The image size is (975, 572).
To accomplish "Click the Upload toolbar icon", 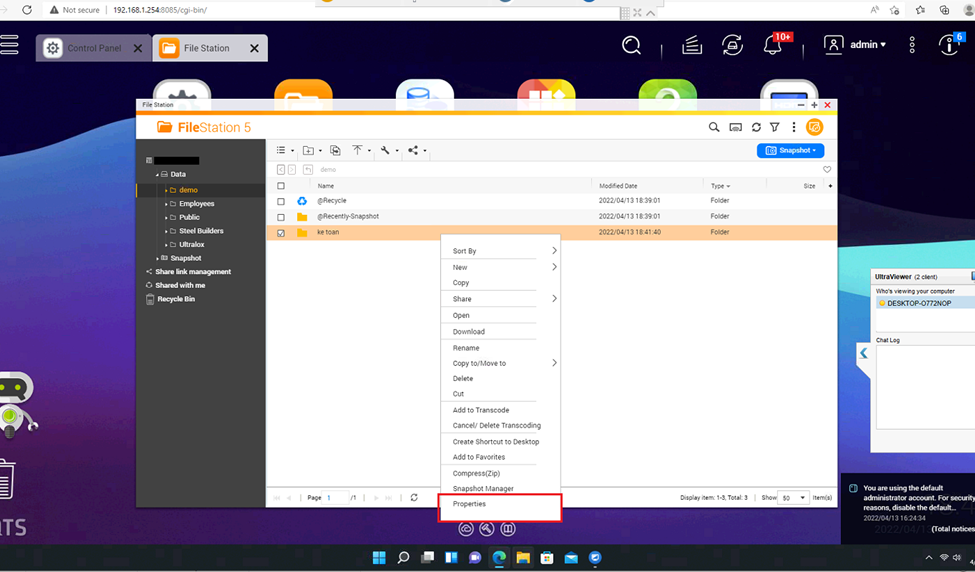I will click(357, 151).
